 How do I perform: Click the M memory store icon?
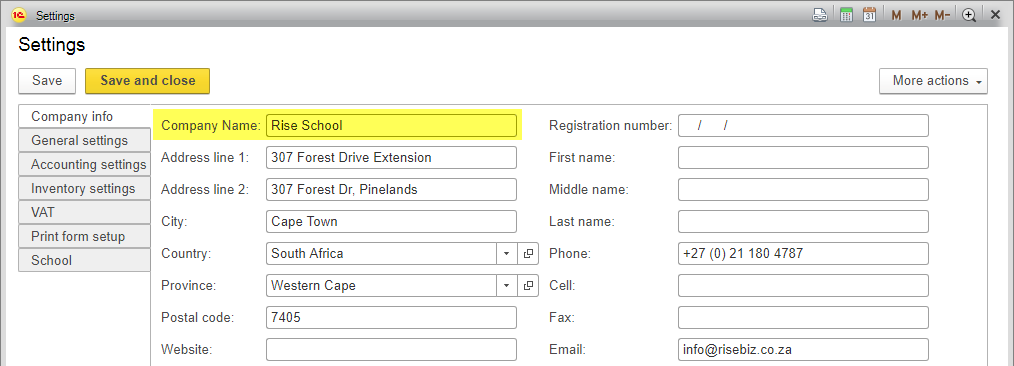coord(896,16)
